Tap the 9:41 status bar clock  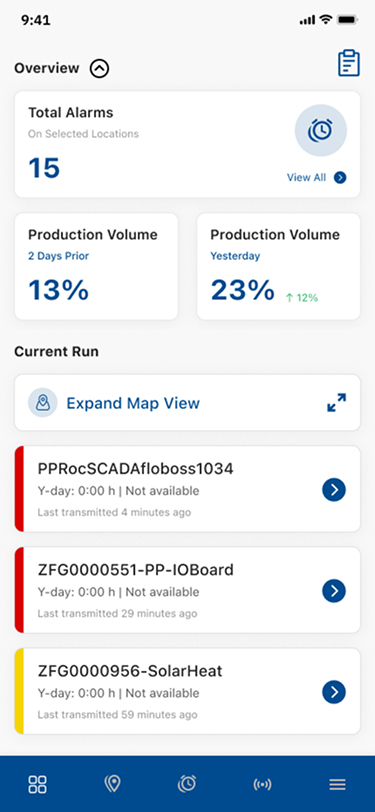36,20
